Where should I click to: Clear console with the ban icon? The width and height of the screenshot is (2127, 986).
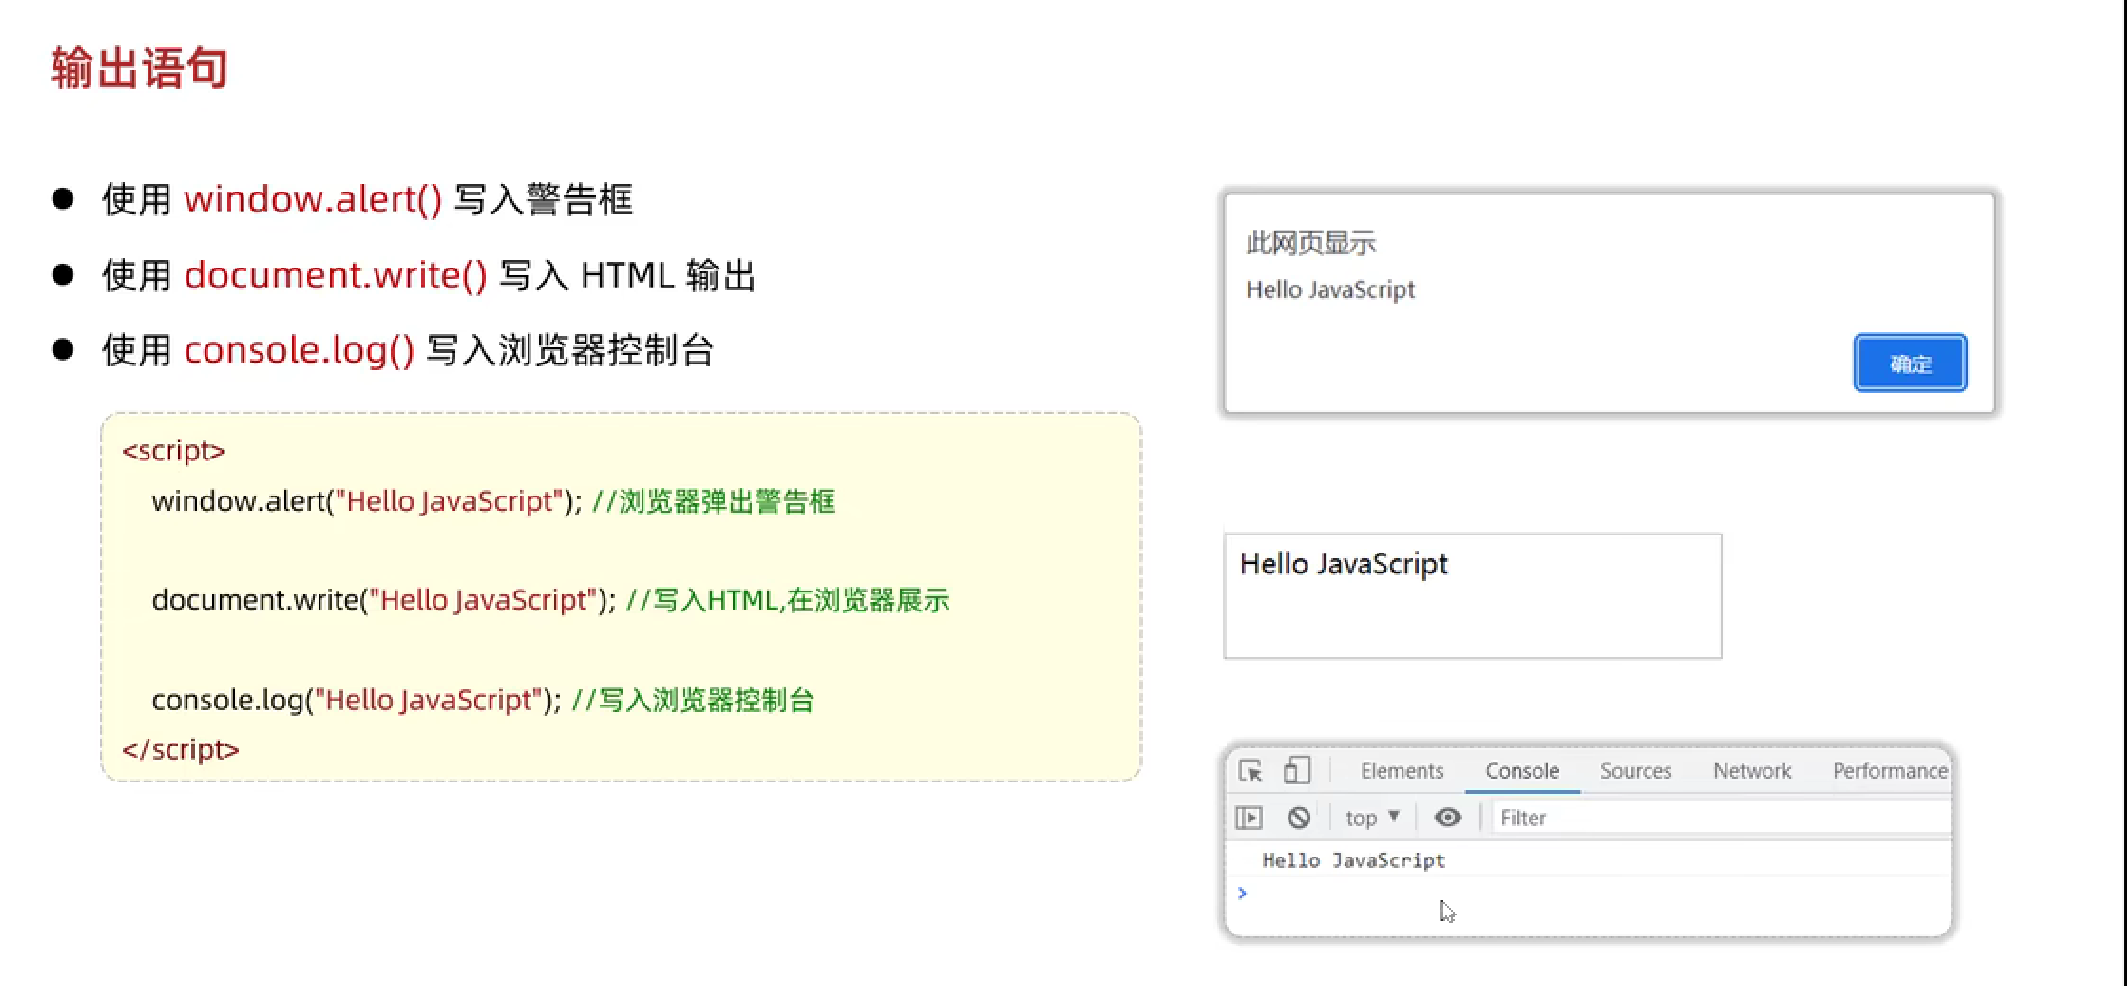click(x=1299, y=818)
